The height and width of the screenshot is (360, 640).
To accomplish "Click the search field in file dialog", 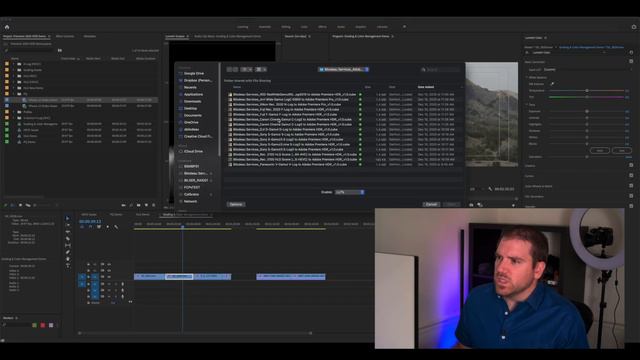I will (441, 69).
